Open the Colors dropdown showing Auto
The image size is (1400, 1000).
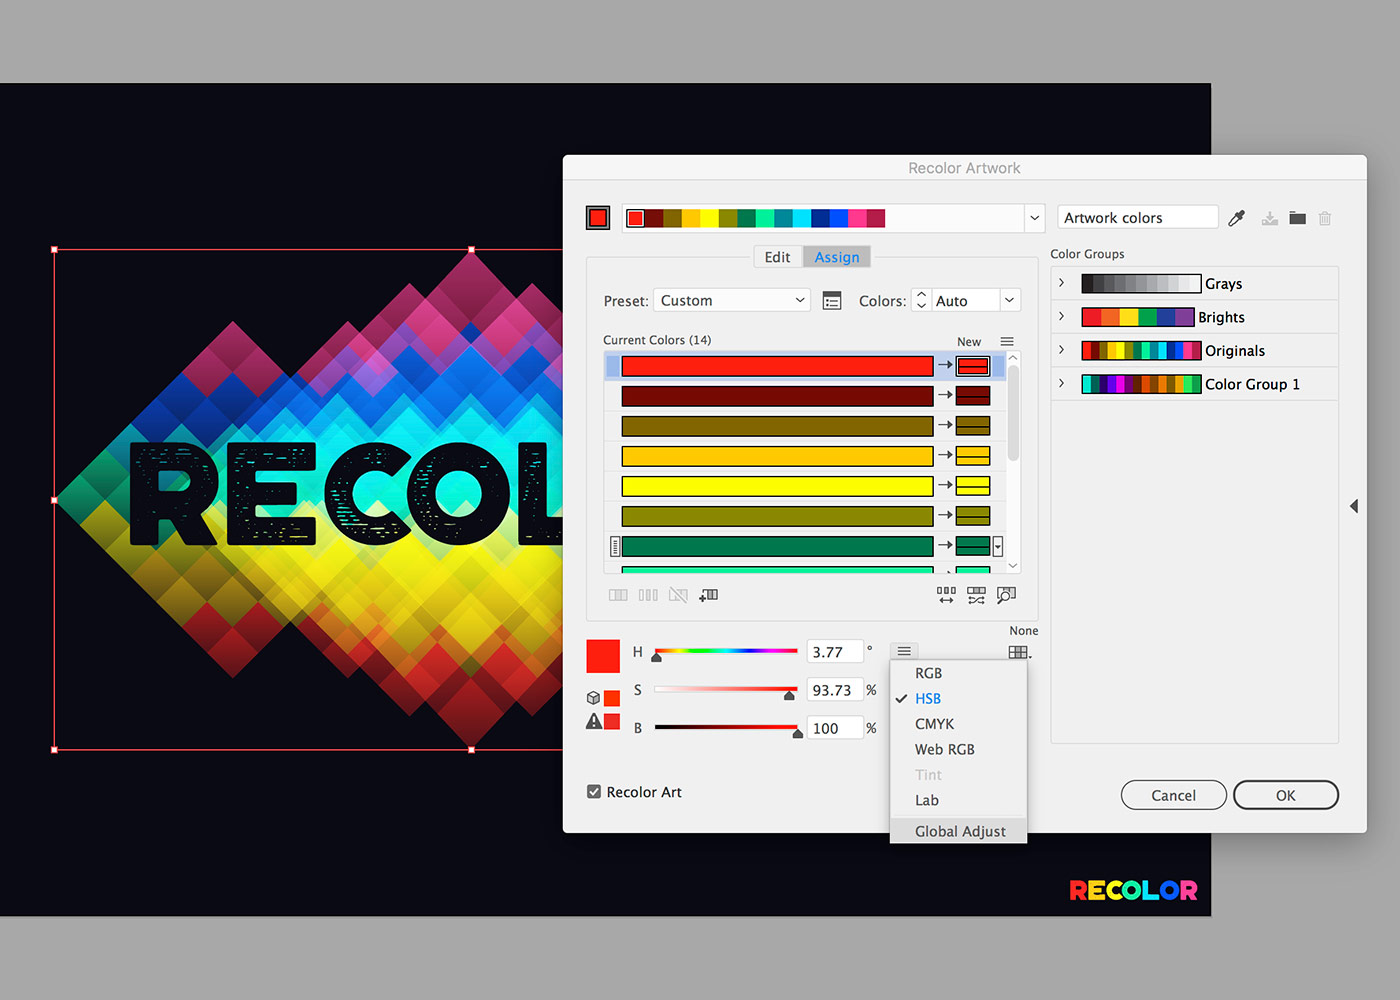975,301
